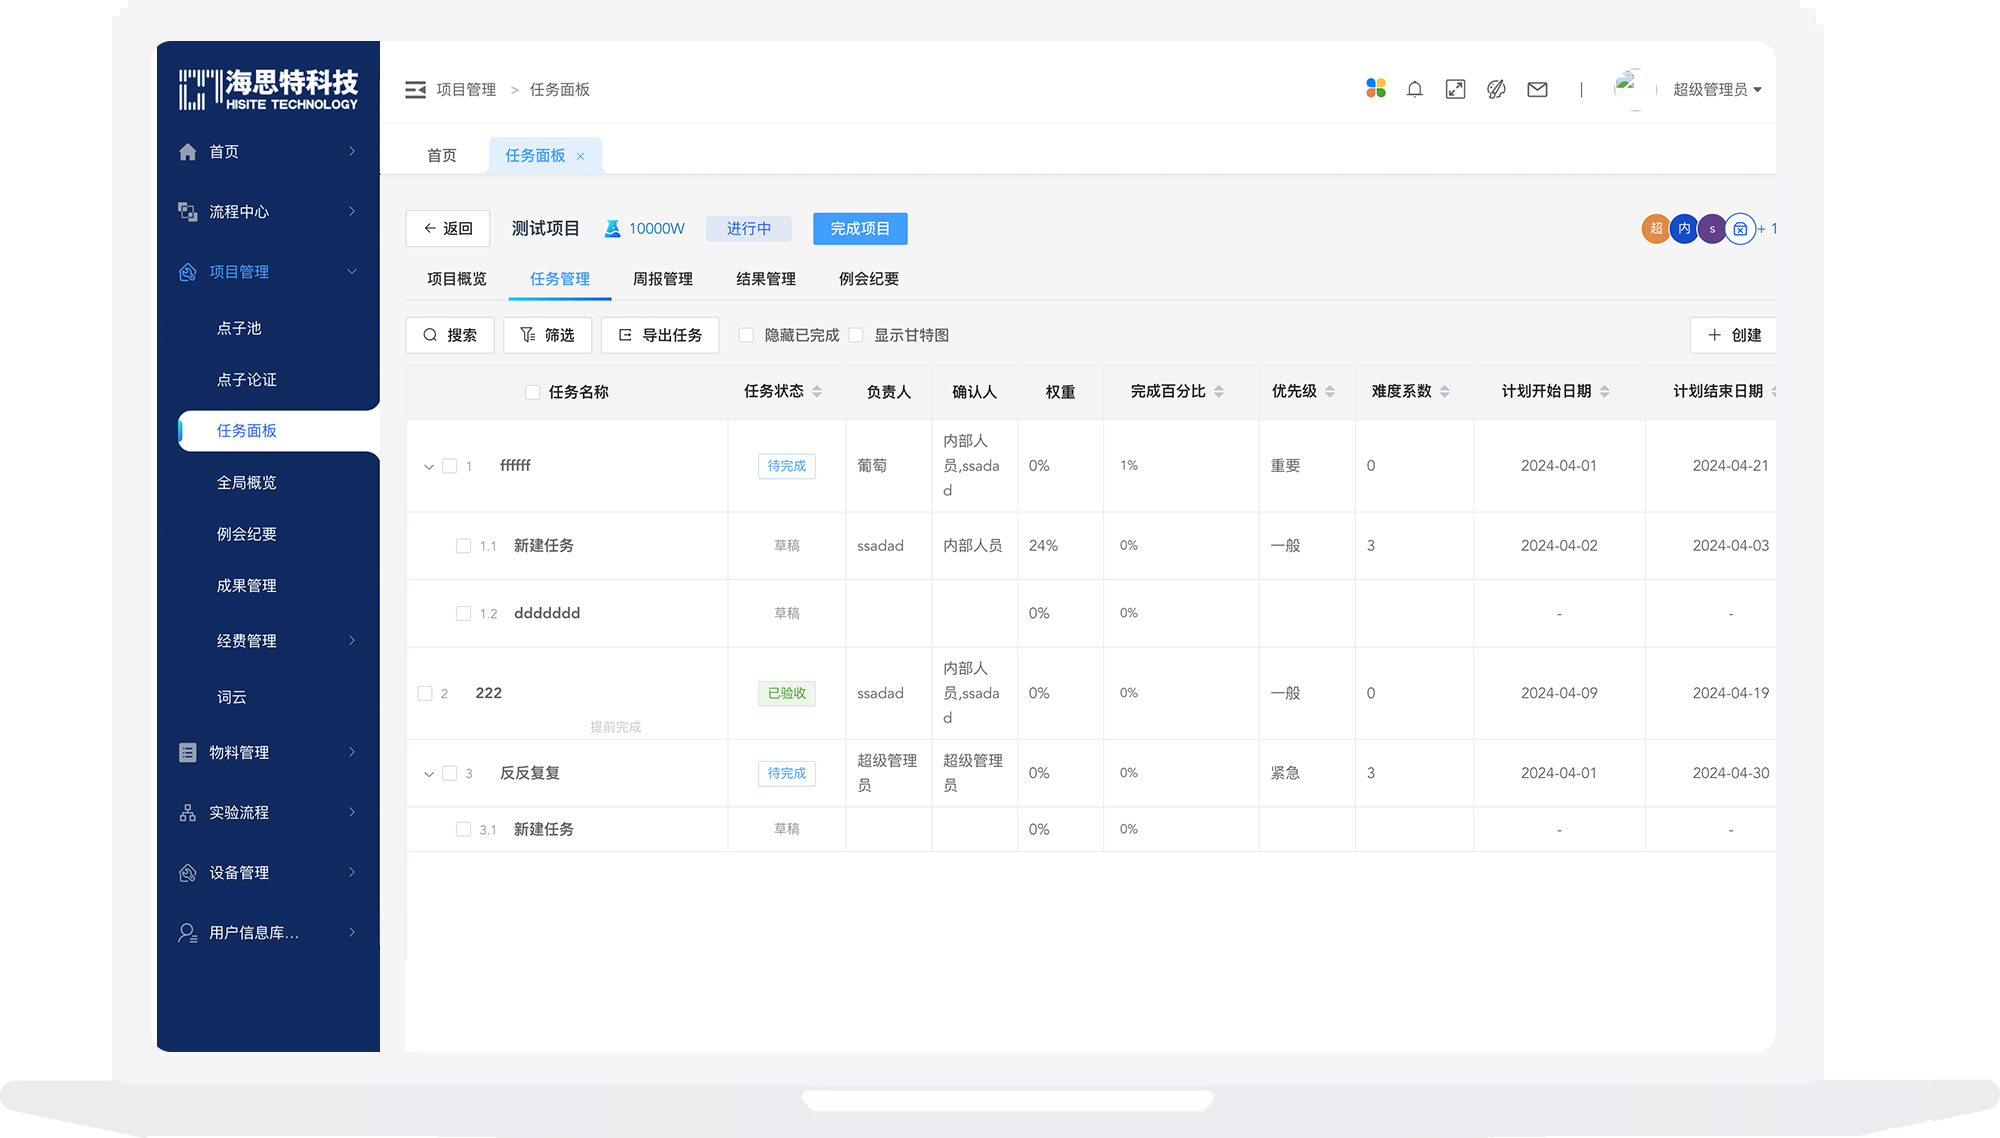Sort by 任务状态 column
The width and height of the screenshot is (2000, 1138).
[817, 392]
